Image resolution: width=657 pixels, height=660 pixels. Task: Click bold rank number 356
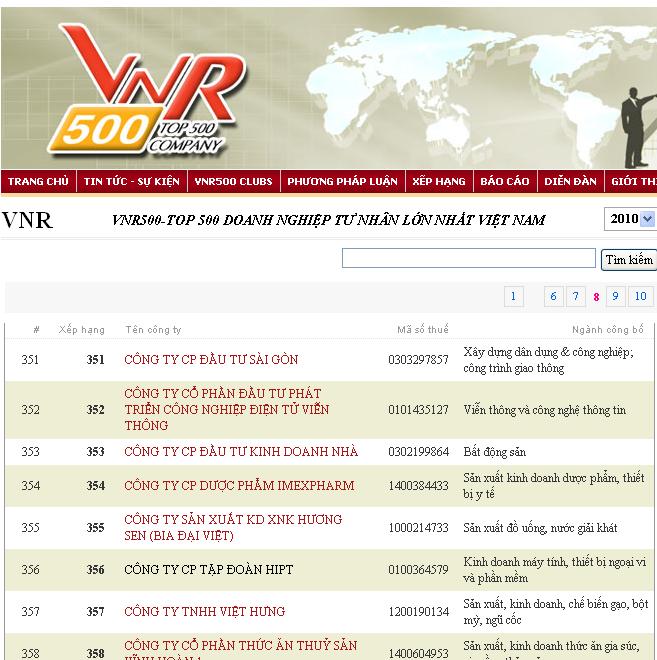(x=96, y=570)
